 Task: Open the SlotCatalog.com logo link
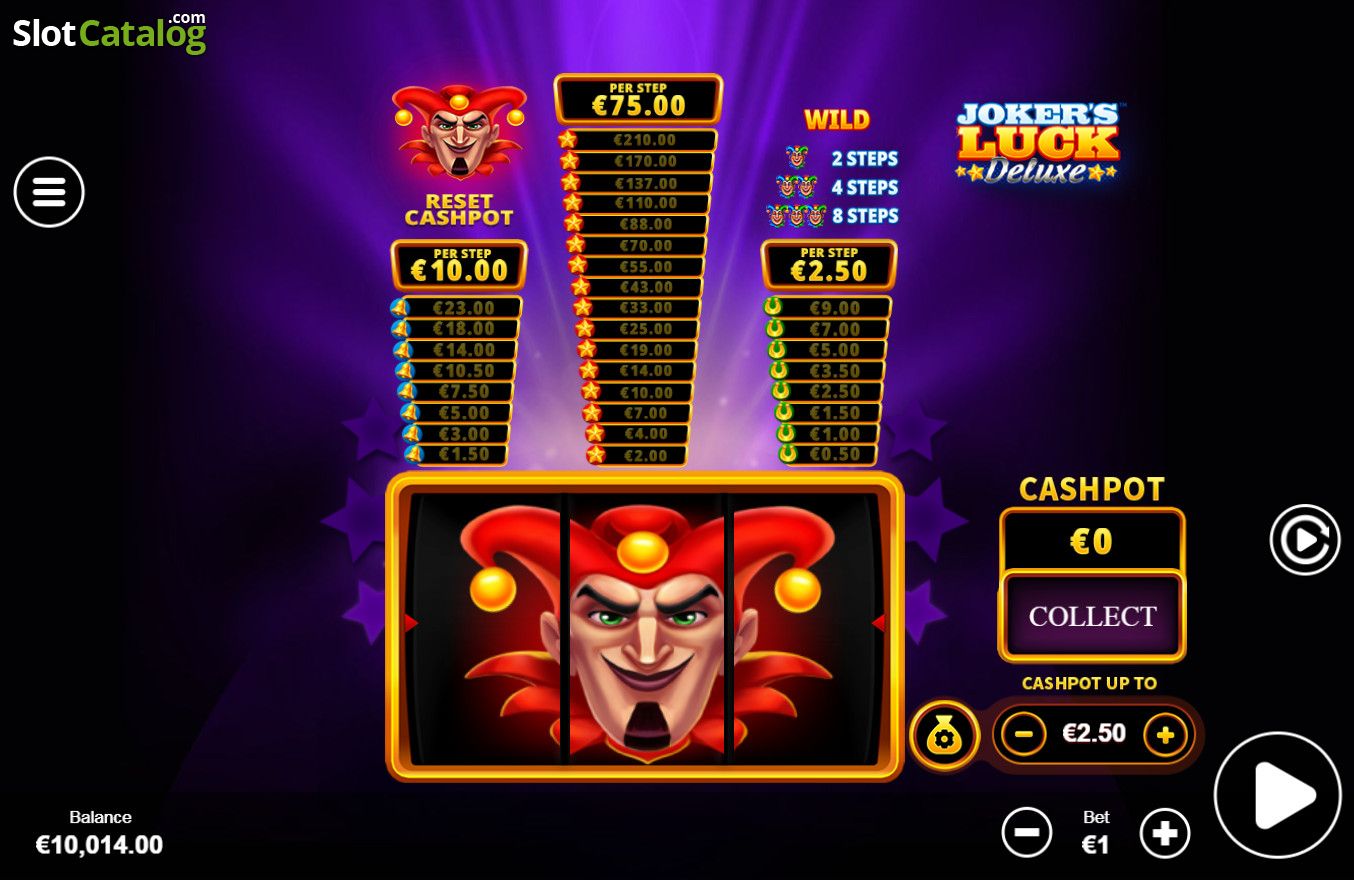coord(109,32)
